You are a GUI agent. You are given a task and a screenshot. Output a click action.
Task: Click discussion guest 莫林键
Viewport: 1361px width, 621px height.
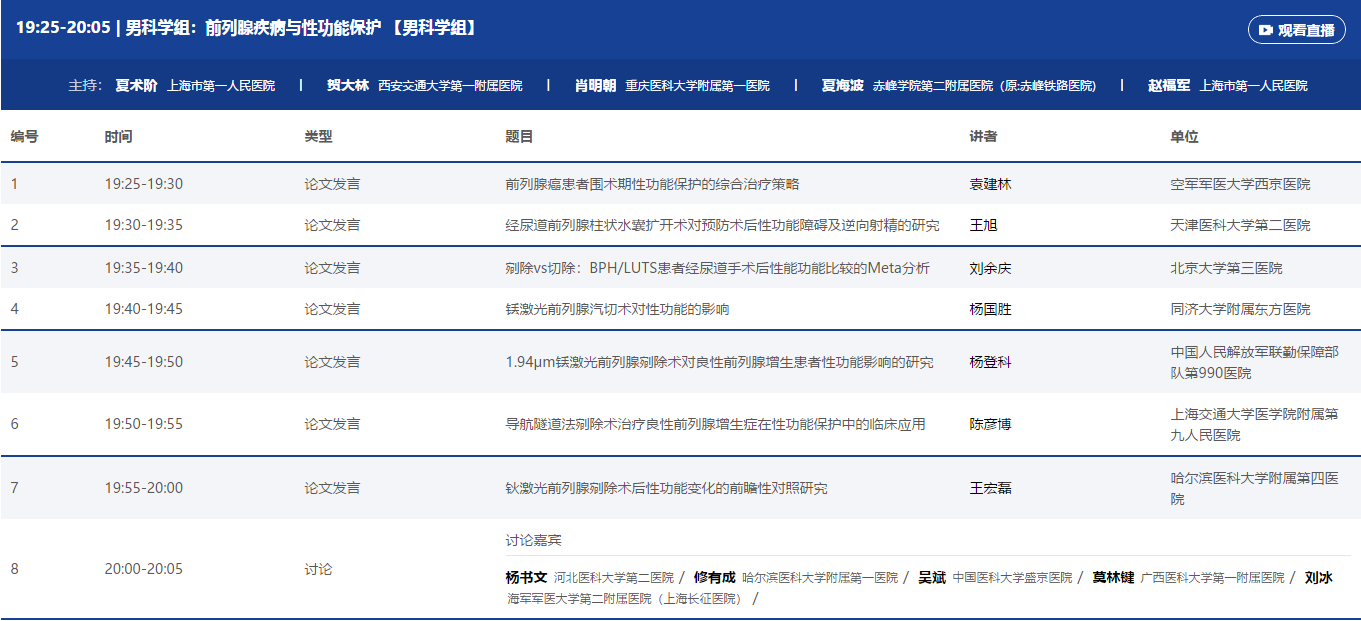click(x=1113, y=578)
